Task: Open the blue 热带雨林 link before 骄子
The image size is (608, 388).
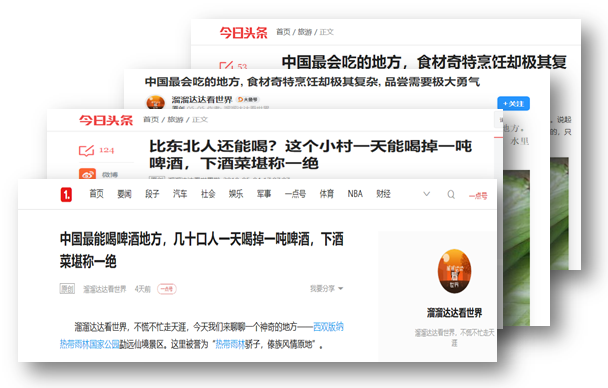Action: 230,344
